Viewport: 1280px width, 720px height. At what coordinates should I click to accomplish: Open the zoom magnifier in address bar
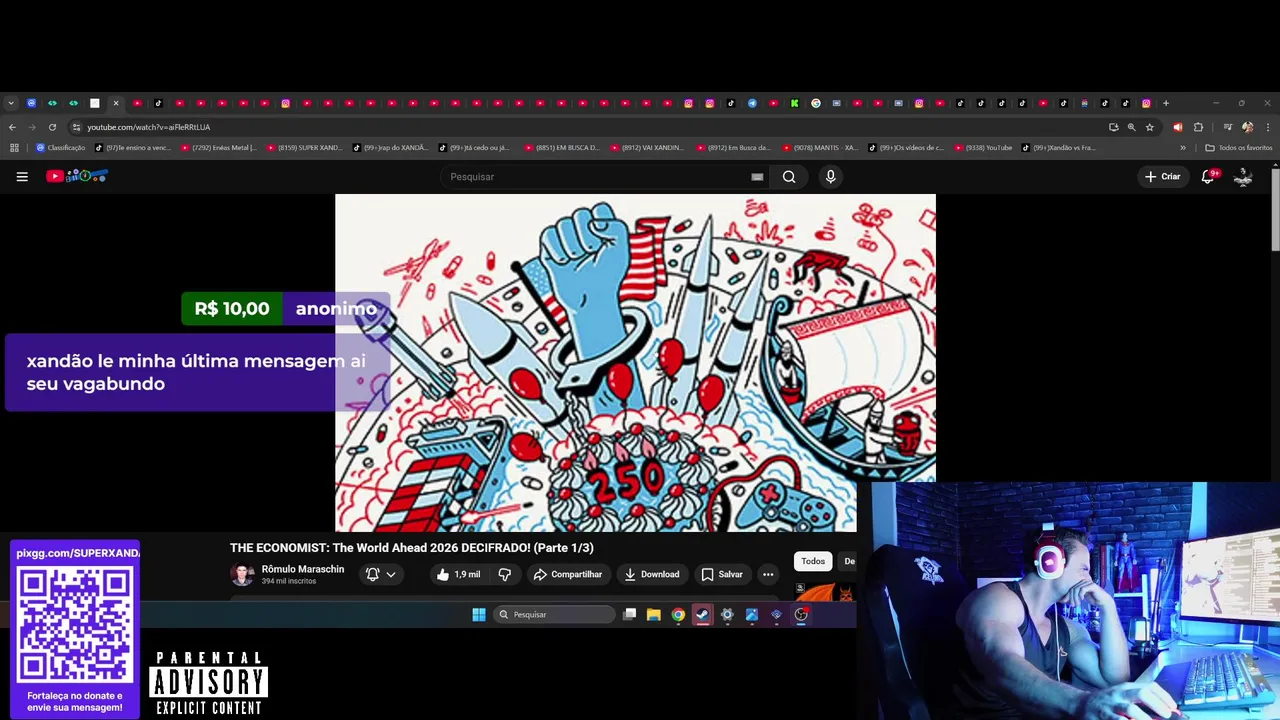[x=1131, y=127]
